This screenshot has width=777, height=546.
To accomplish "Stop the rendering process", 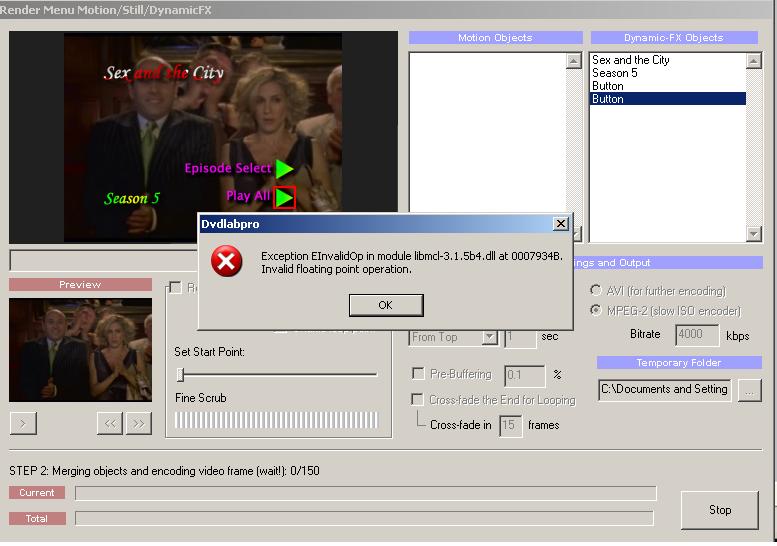I will [x=720, y=510].
